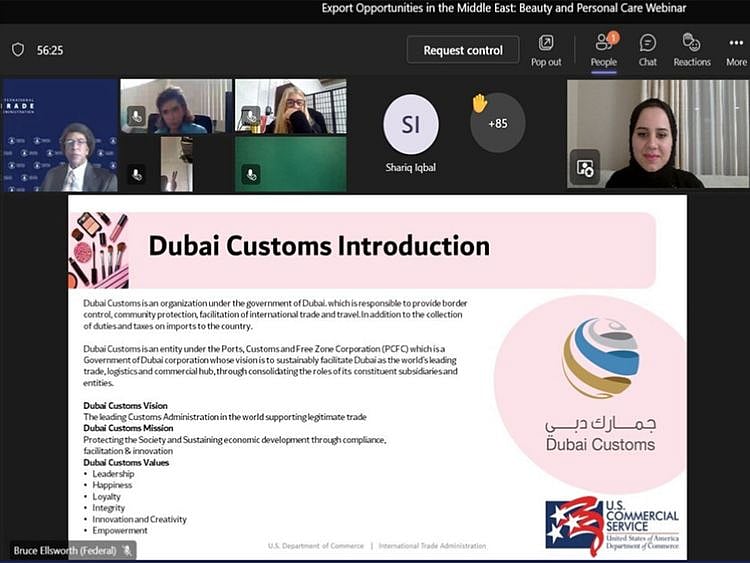Click mic icon on blonde woman's video
Screen dimensions: 750x563
click(x=251, y=117)
